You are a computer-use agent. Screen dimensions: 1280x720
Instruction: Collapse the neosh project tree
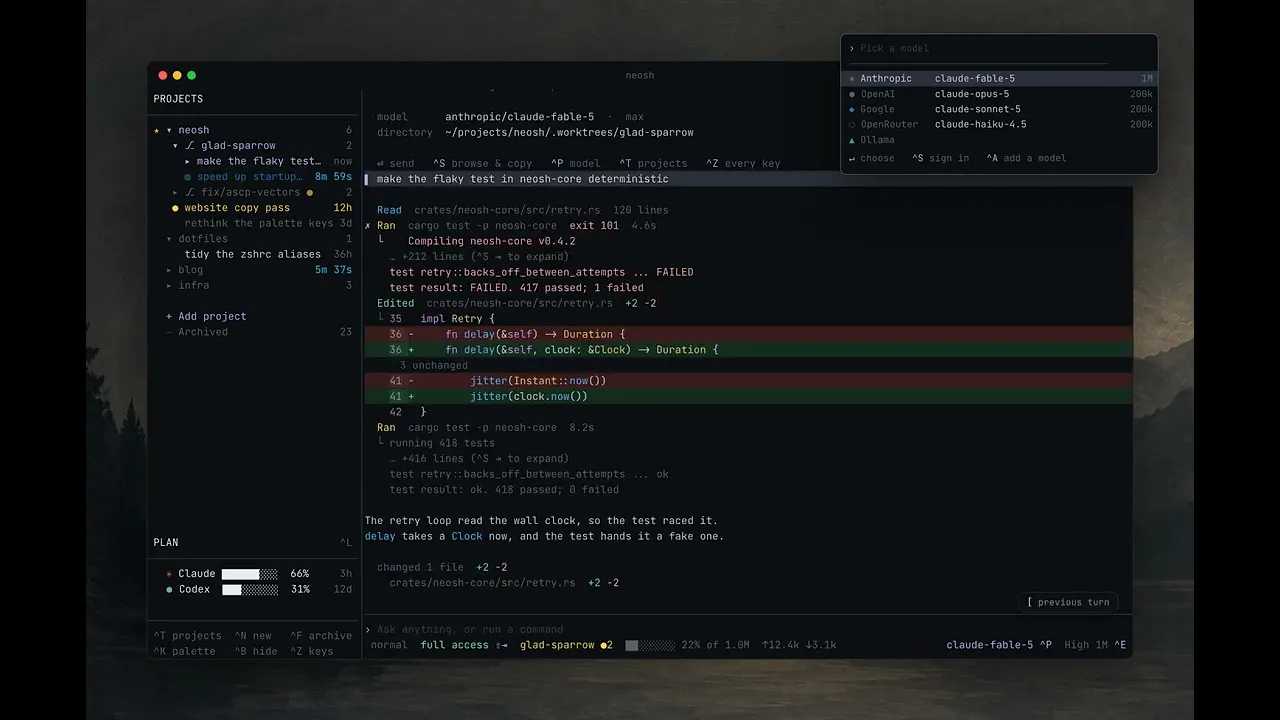(169, 130)
